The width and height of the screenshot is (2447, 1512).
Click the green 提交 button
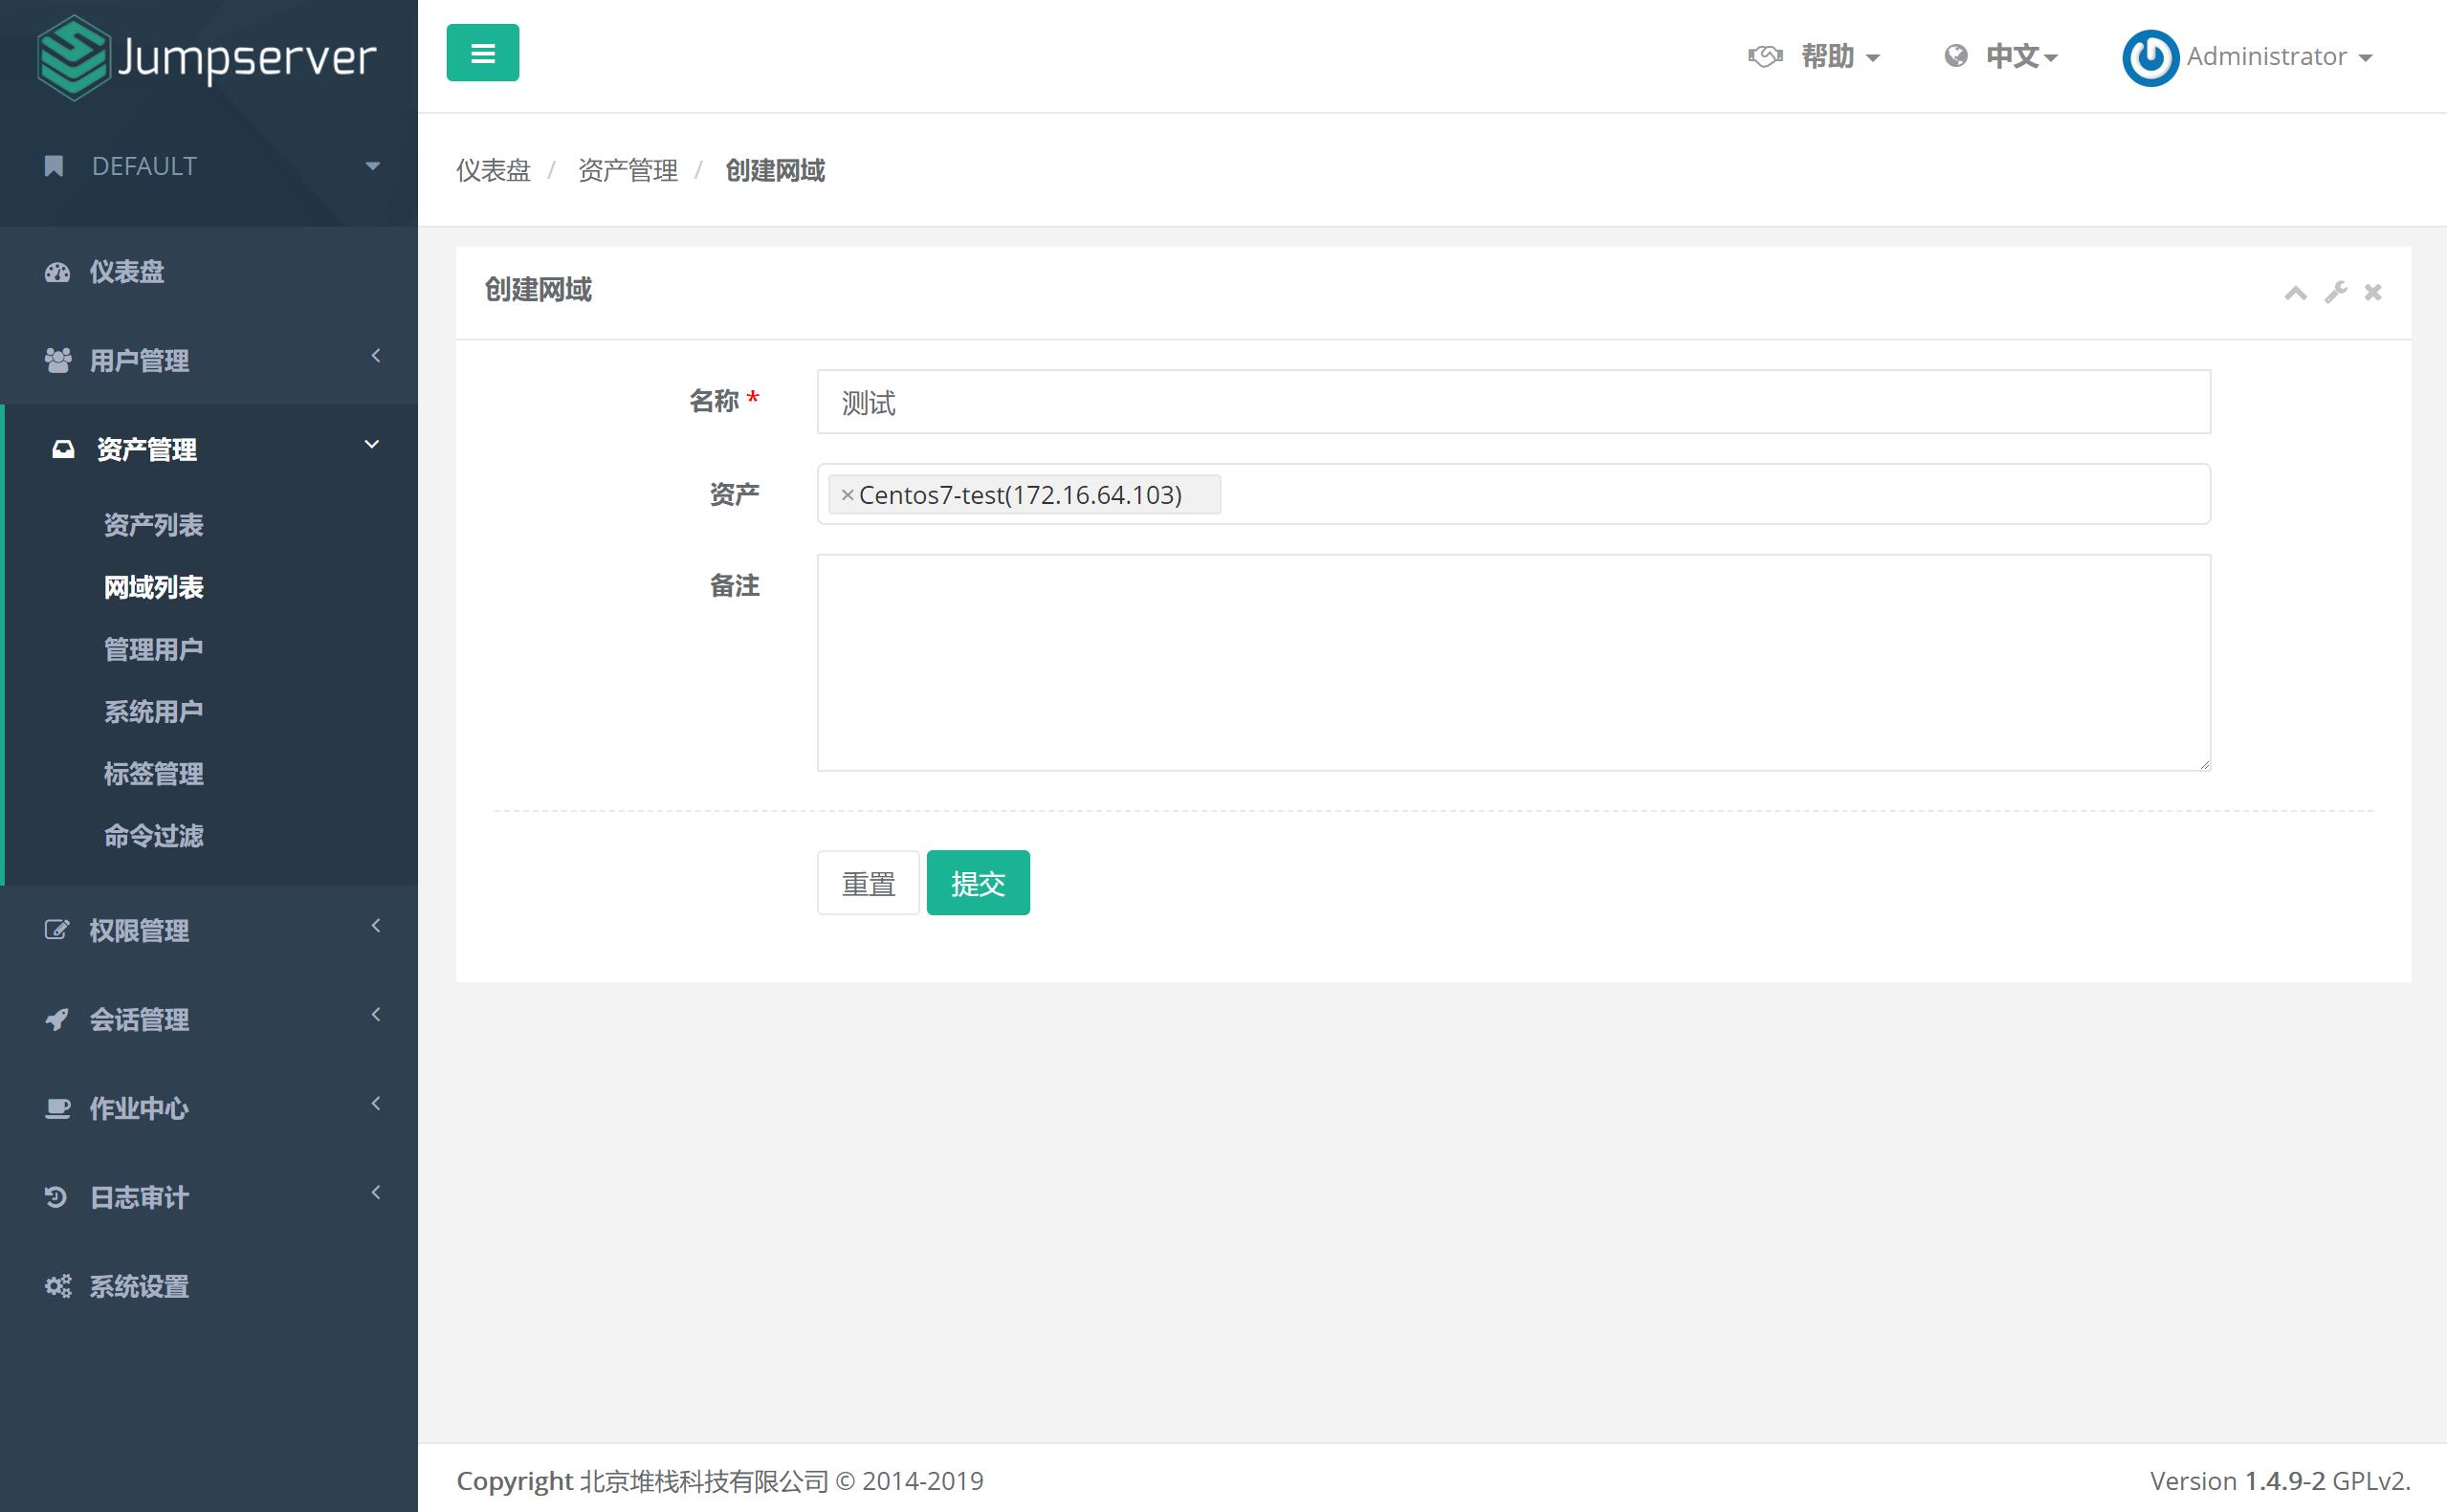tap(978, 883)
